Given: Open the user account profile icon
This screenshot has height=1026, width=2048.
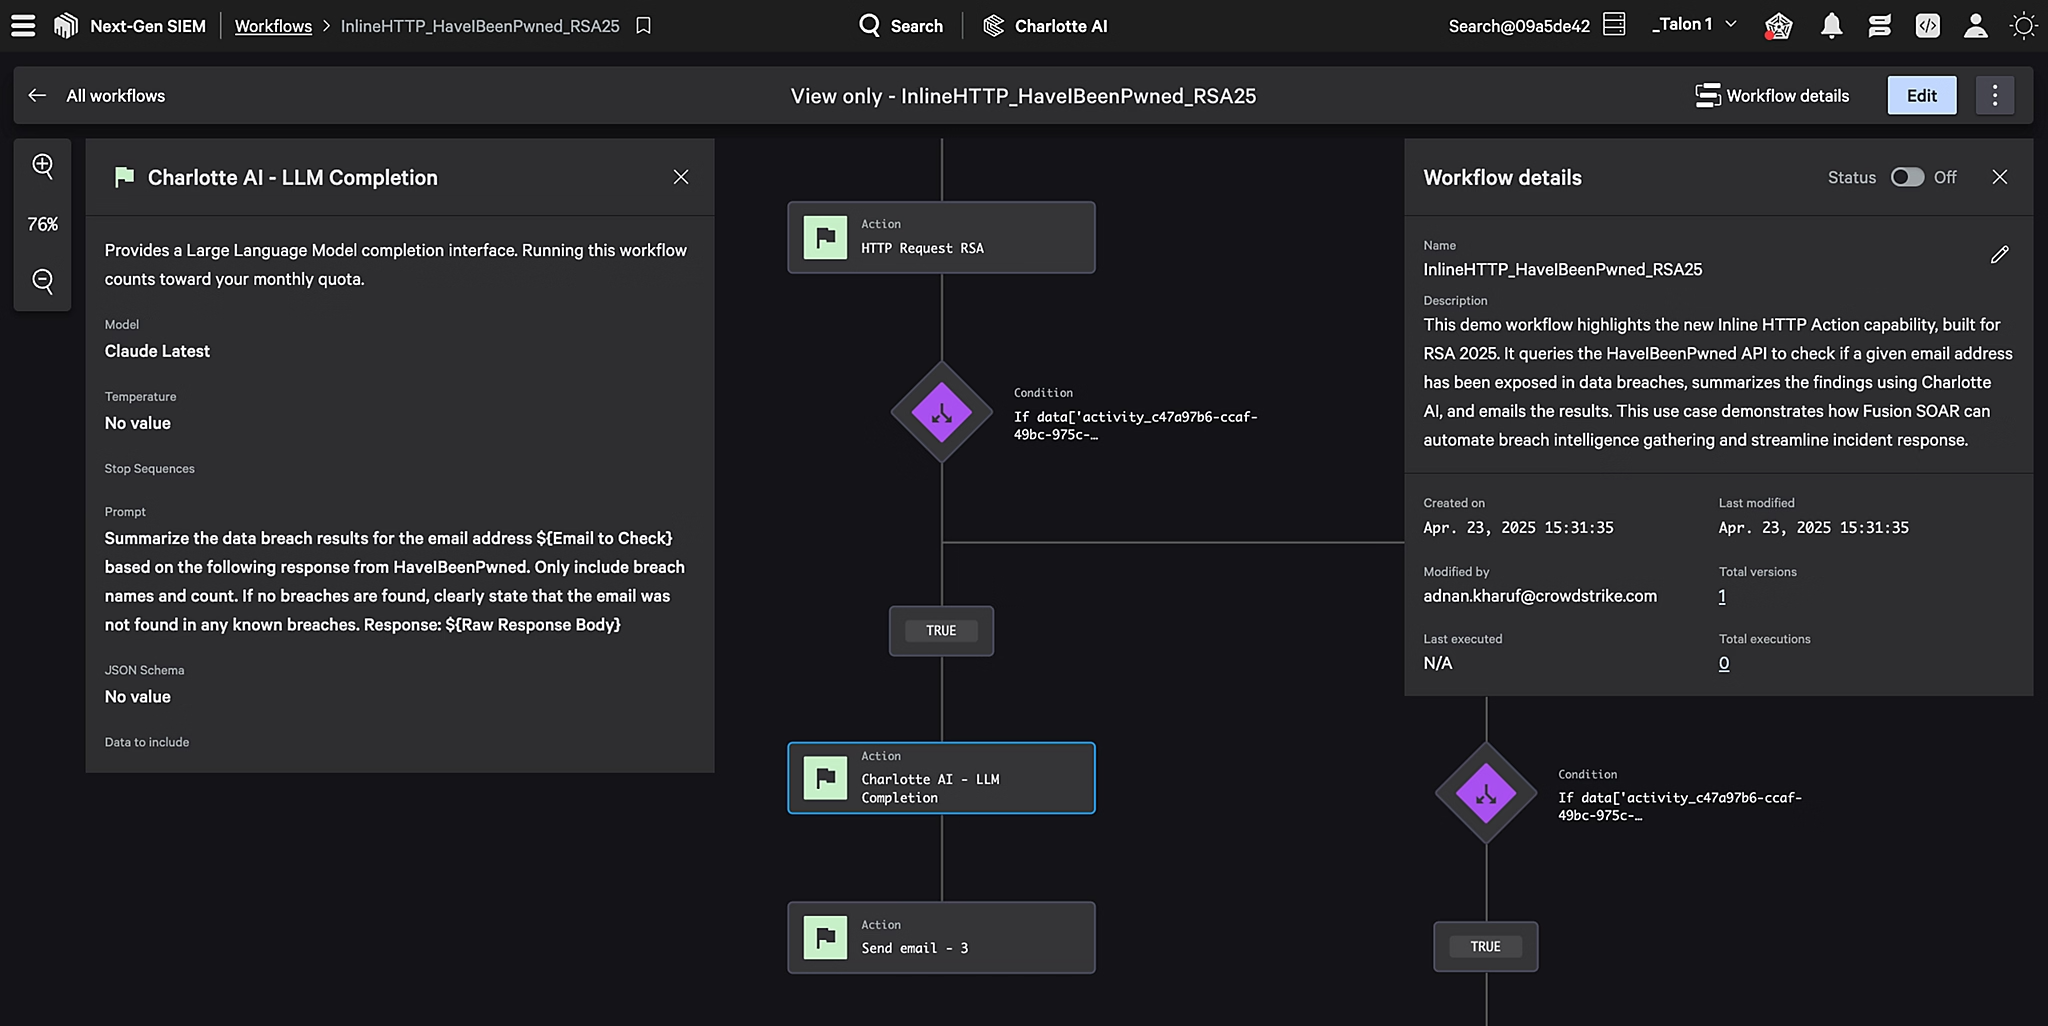Looking at the screenshot, I should pyautogui.click(x=1975, y=26).
